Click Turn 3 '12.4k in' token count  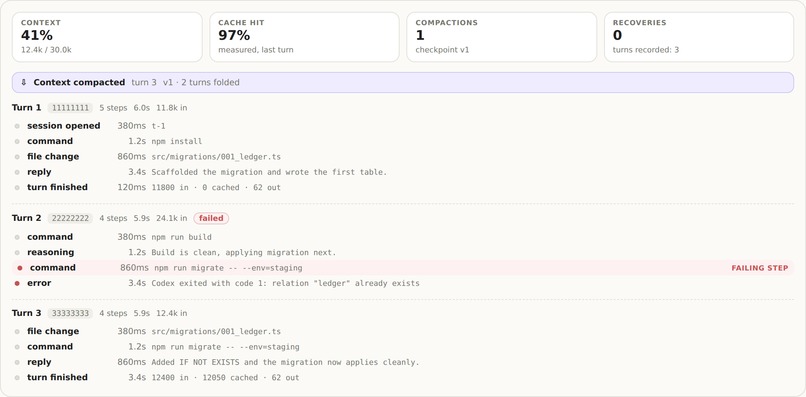(172, 313)
